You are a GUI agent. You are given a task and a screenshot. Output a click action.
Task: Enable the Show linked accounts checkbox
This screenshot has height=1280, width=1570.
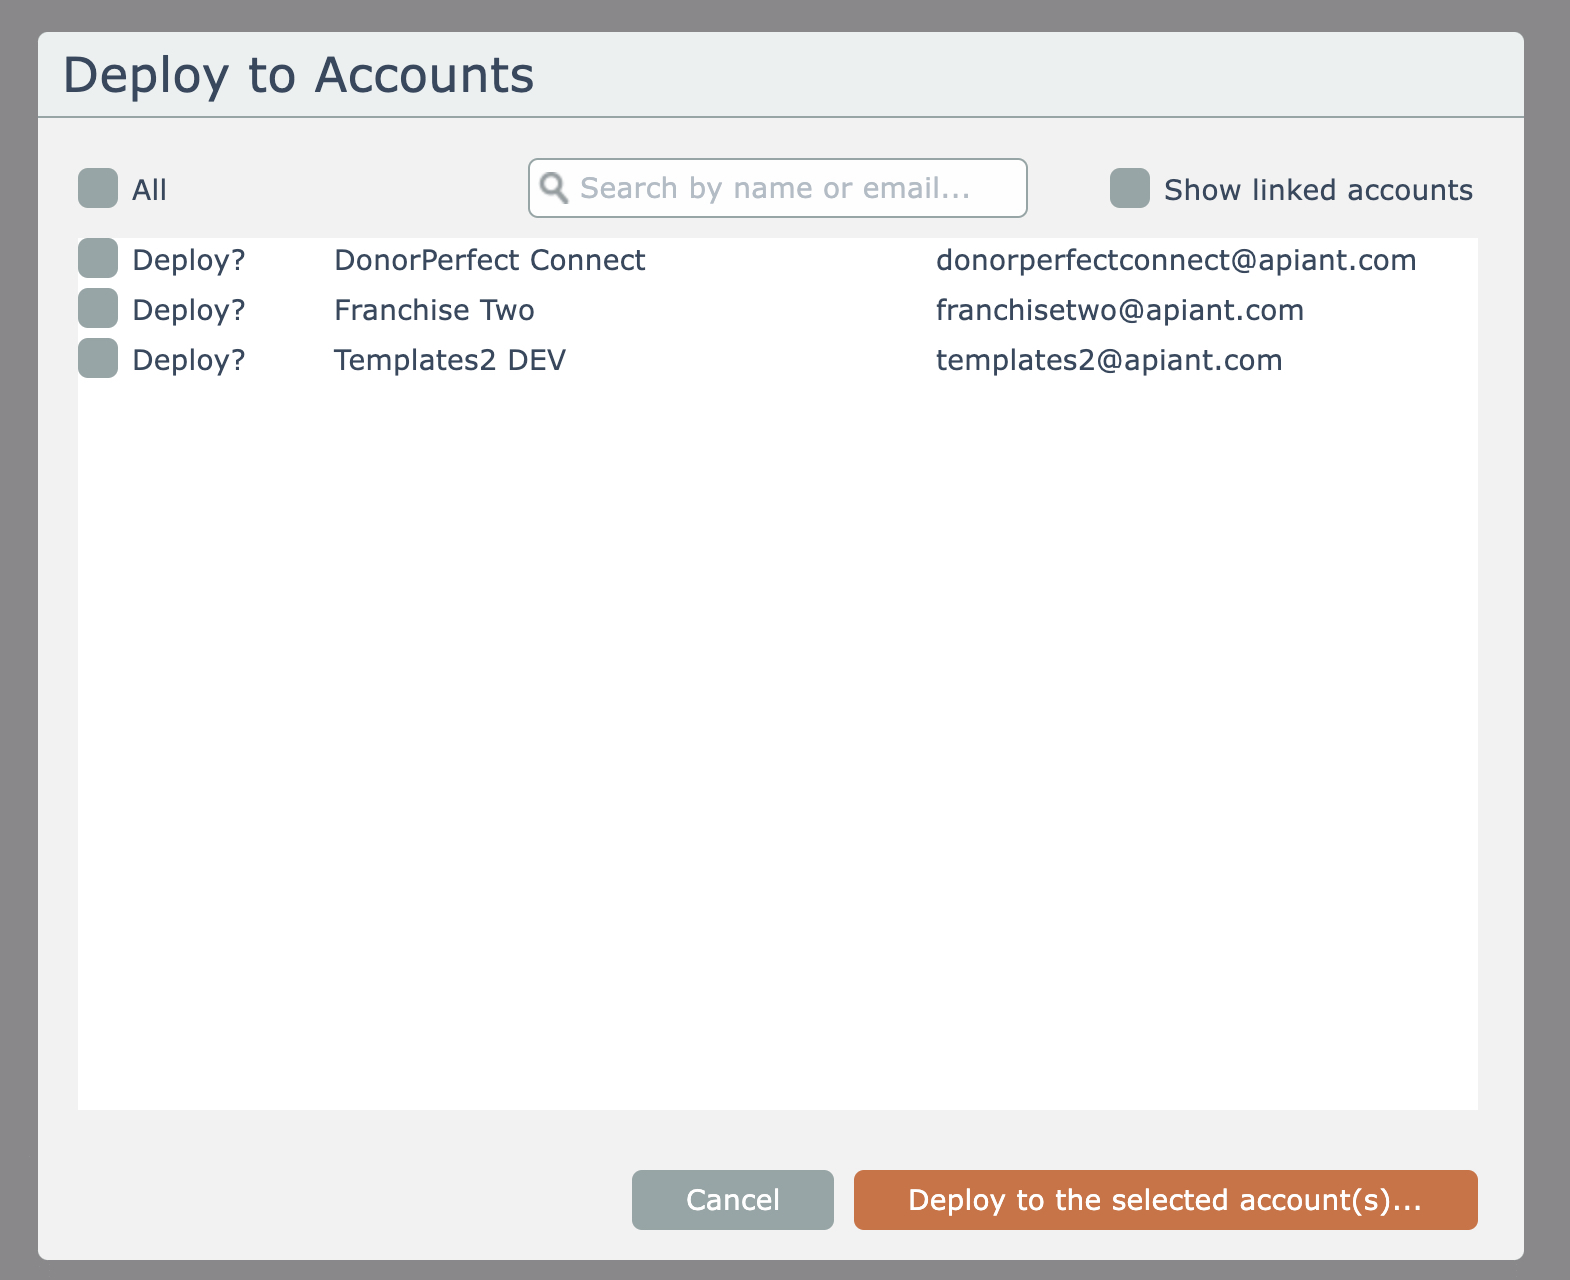(x=1129, y=188)
